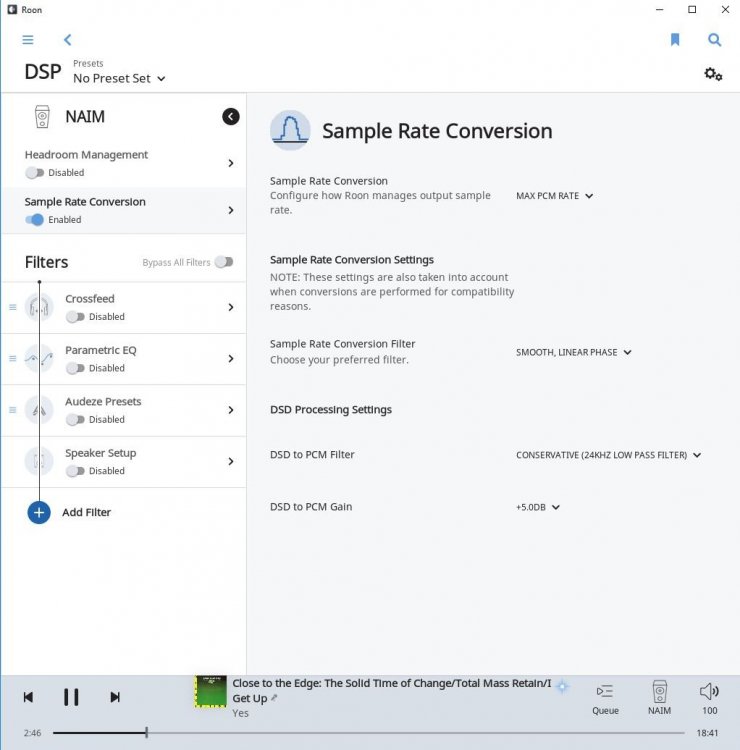Viewport: 740px width, 750px height.
Task: Click the Add Filter button
Action: point(69,512)
